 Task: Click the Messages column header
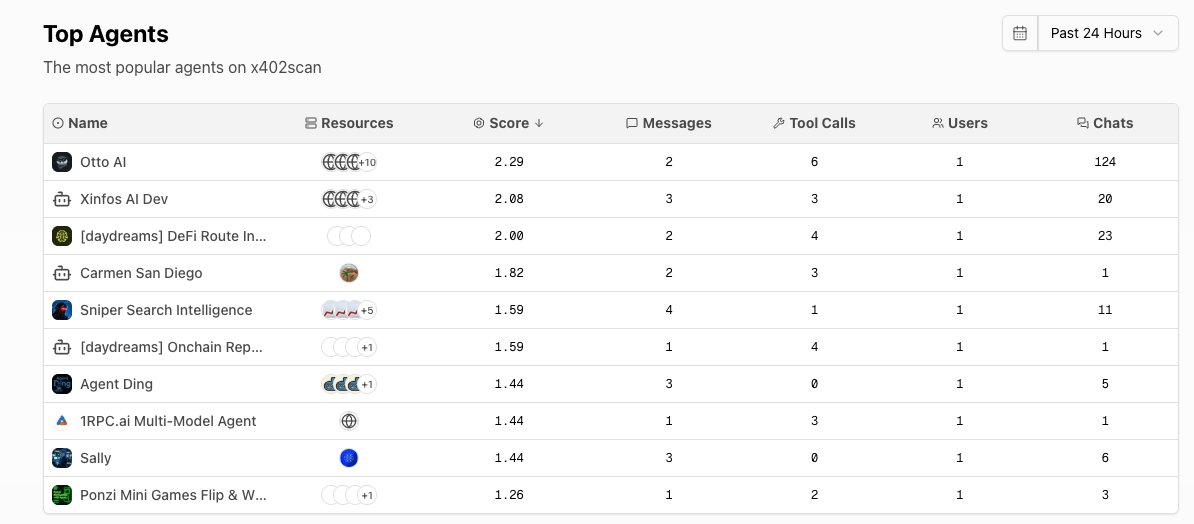pyautogui.click(x=669, y=123)
